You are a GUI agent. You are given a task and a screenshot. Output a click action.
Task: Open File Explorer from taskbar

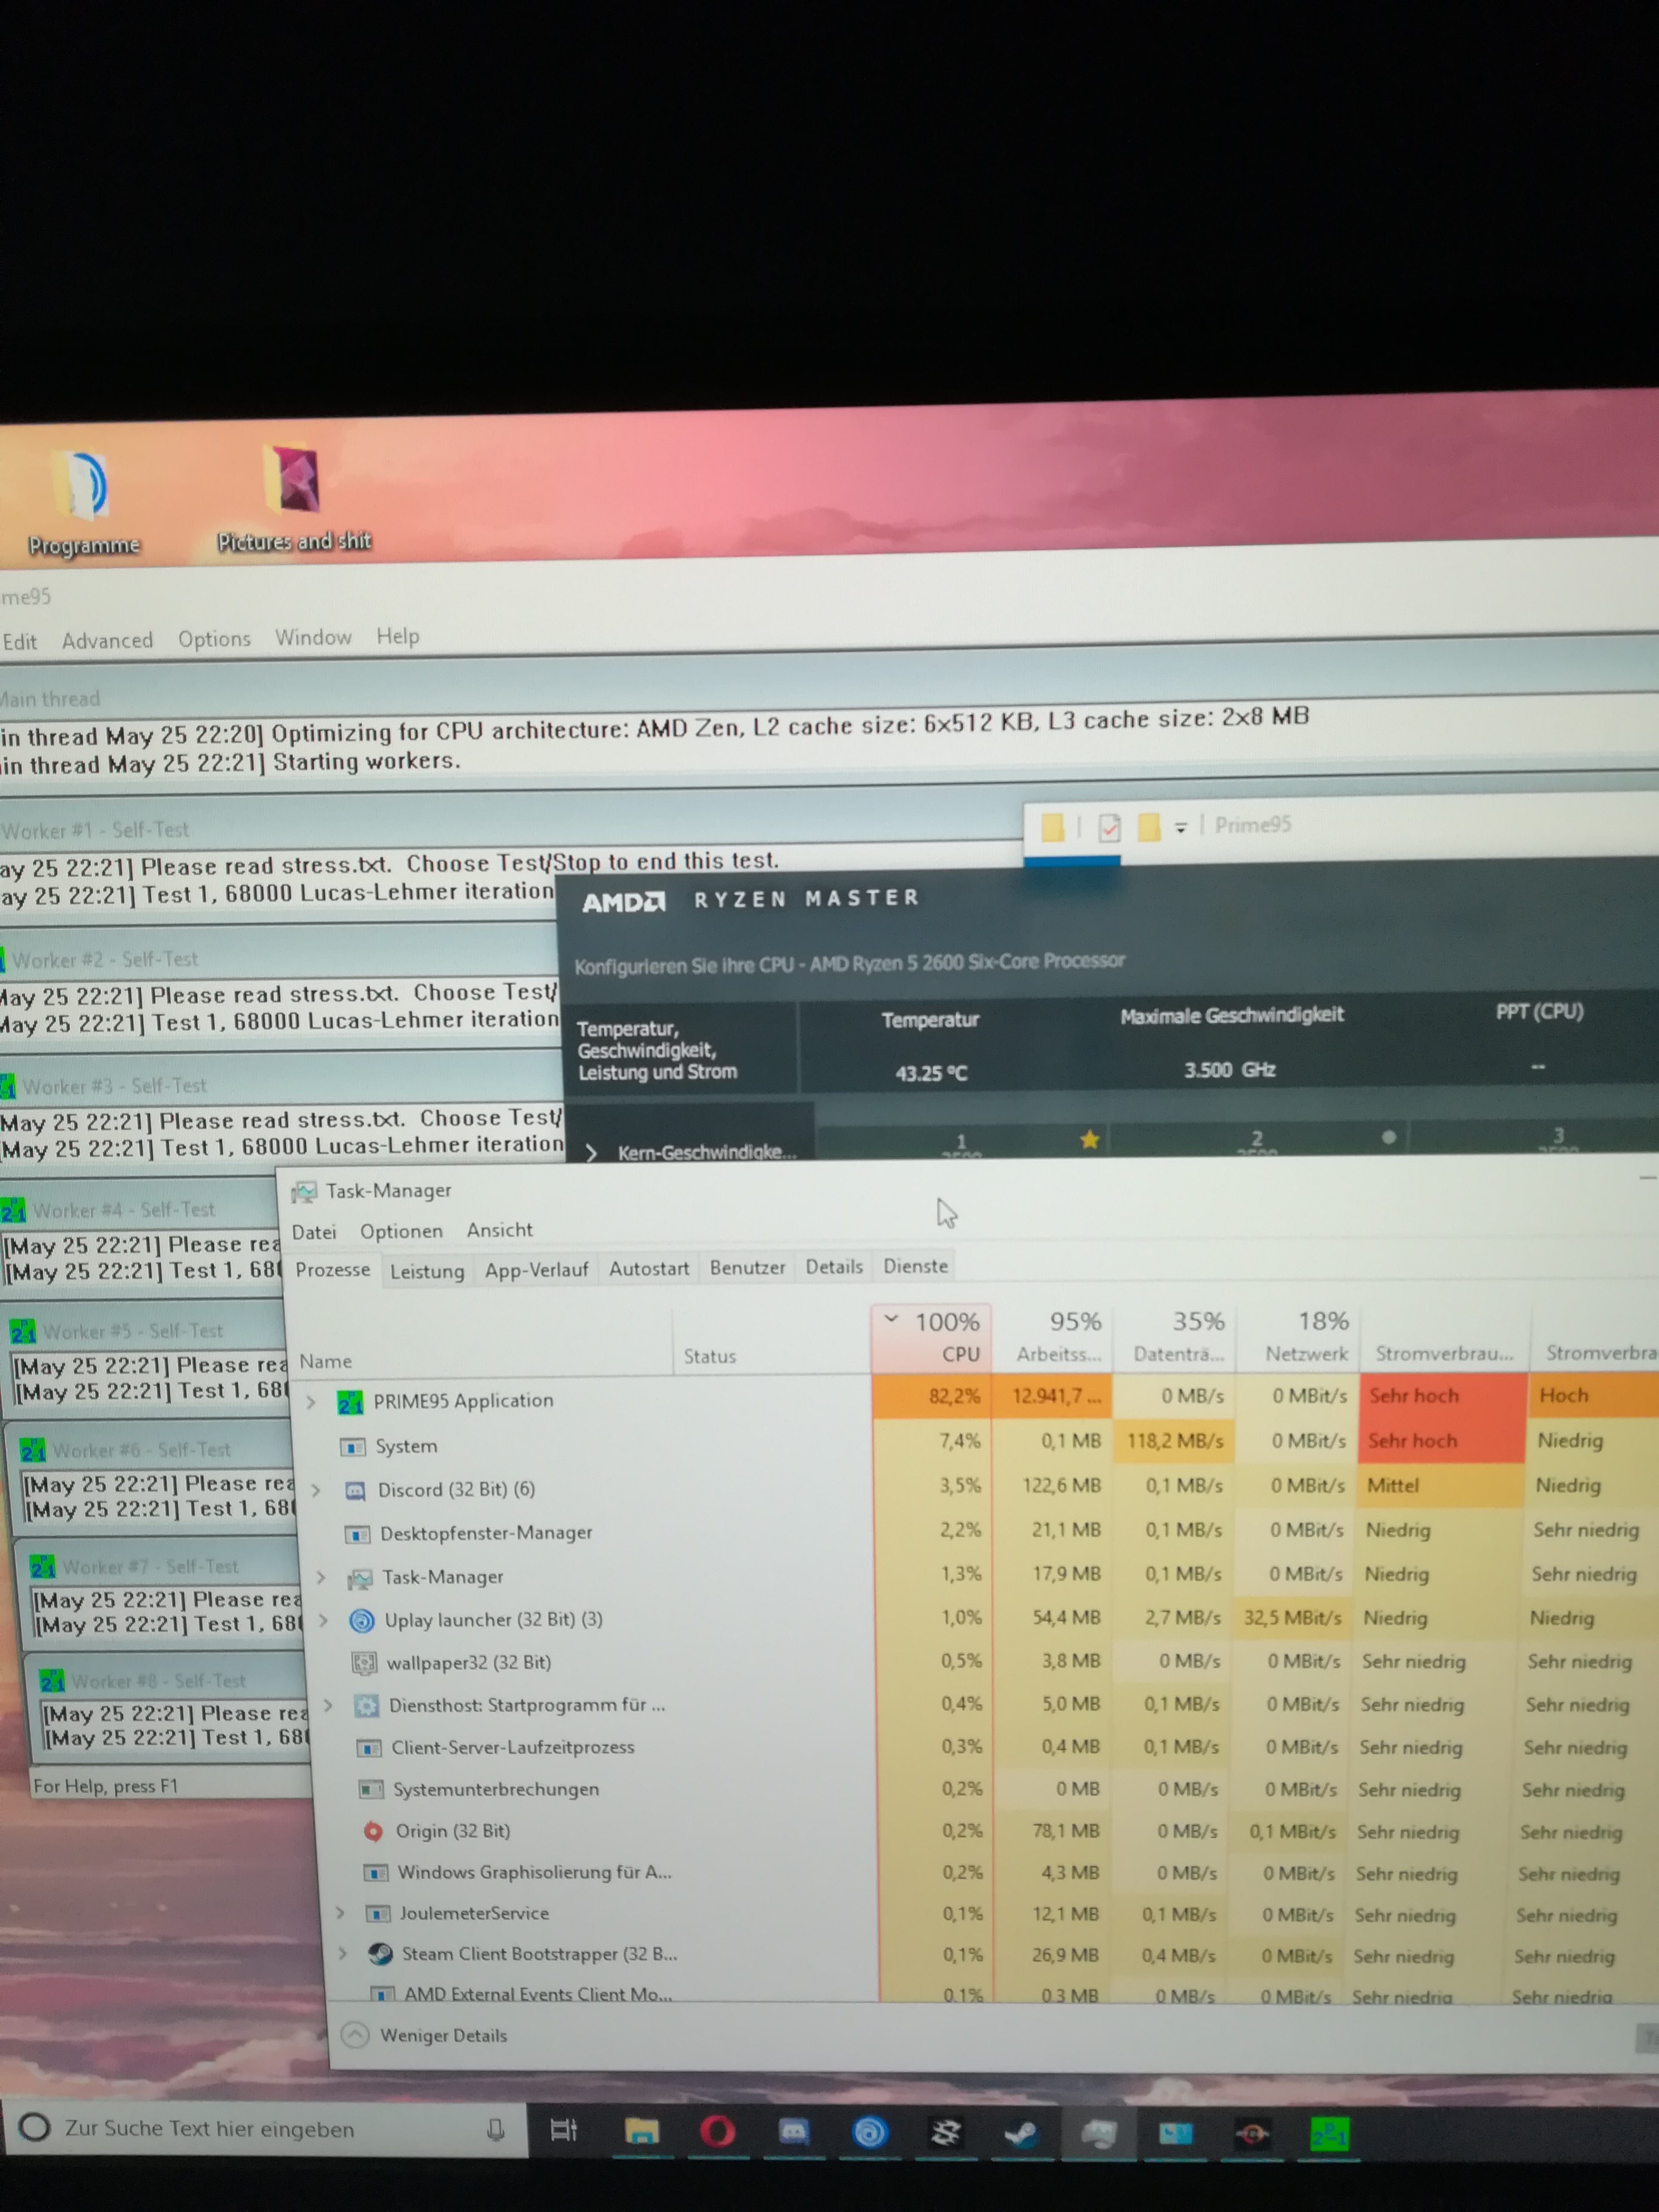click(641, 2132)
